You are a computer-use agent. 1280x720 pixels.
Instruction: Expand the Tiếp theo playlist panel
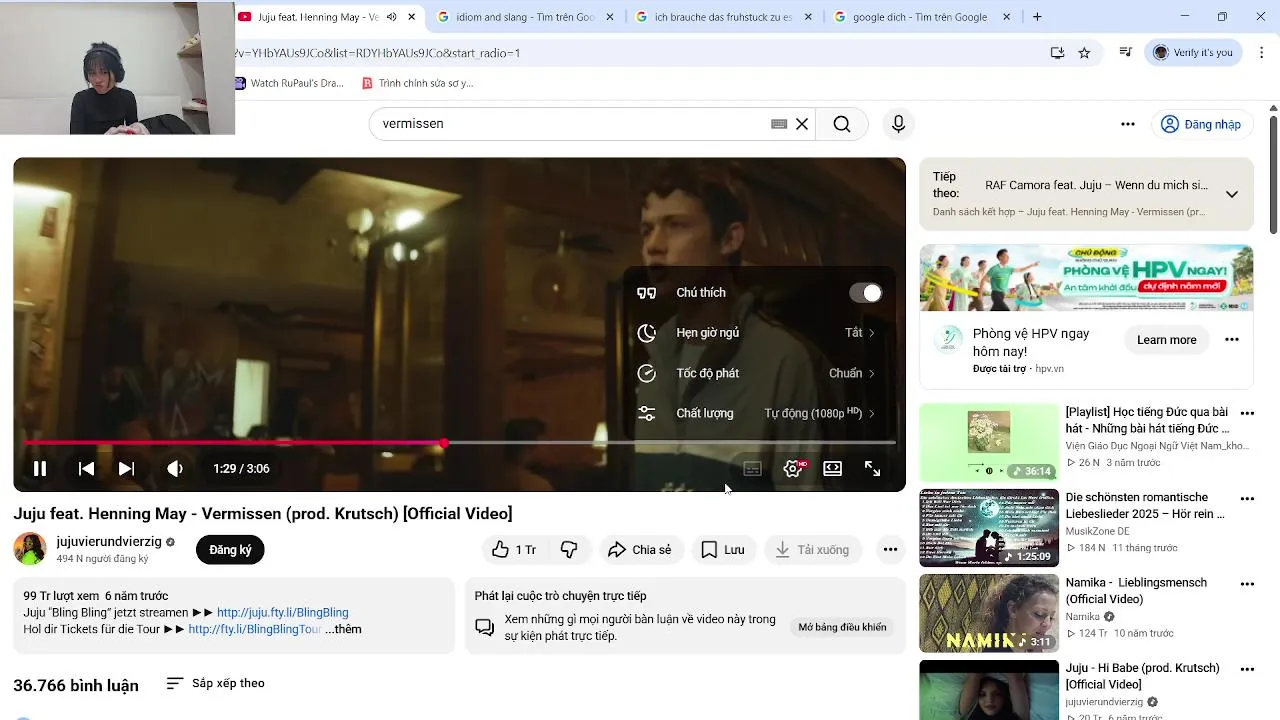pos(1232,194)
